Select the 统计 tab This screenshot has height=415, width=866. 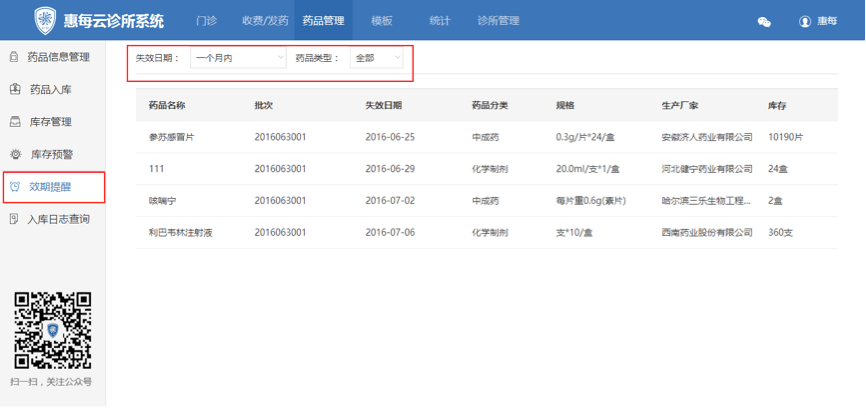pyautogui.click(x=439, y=21)
